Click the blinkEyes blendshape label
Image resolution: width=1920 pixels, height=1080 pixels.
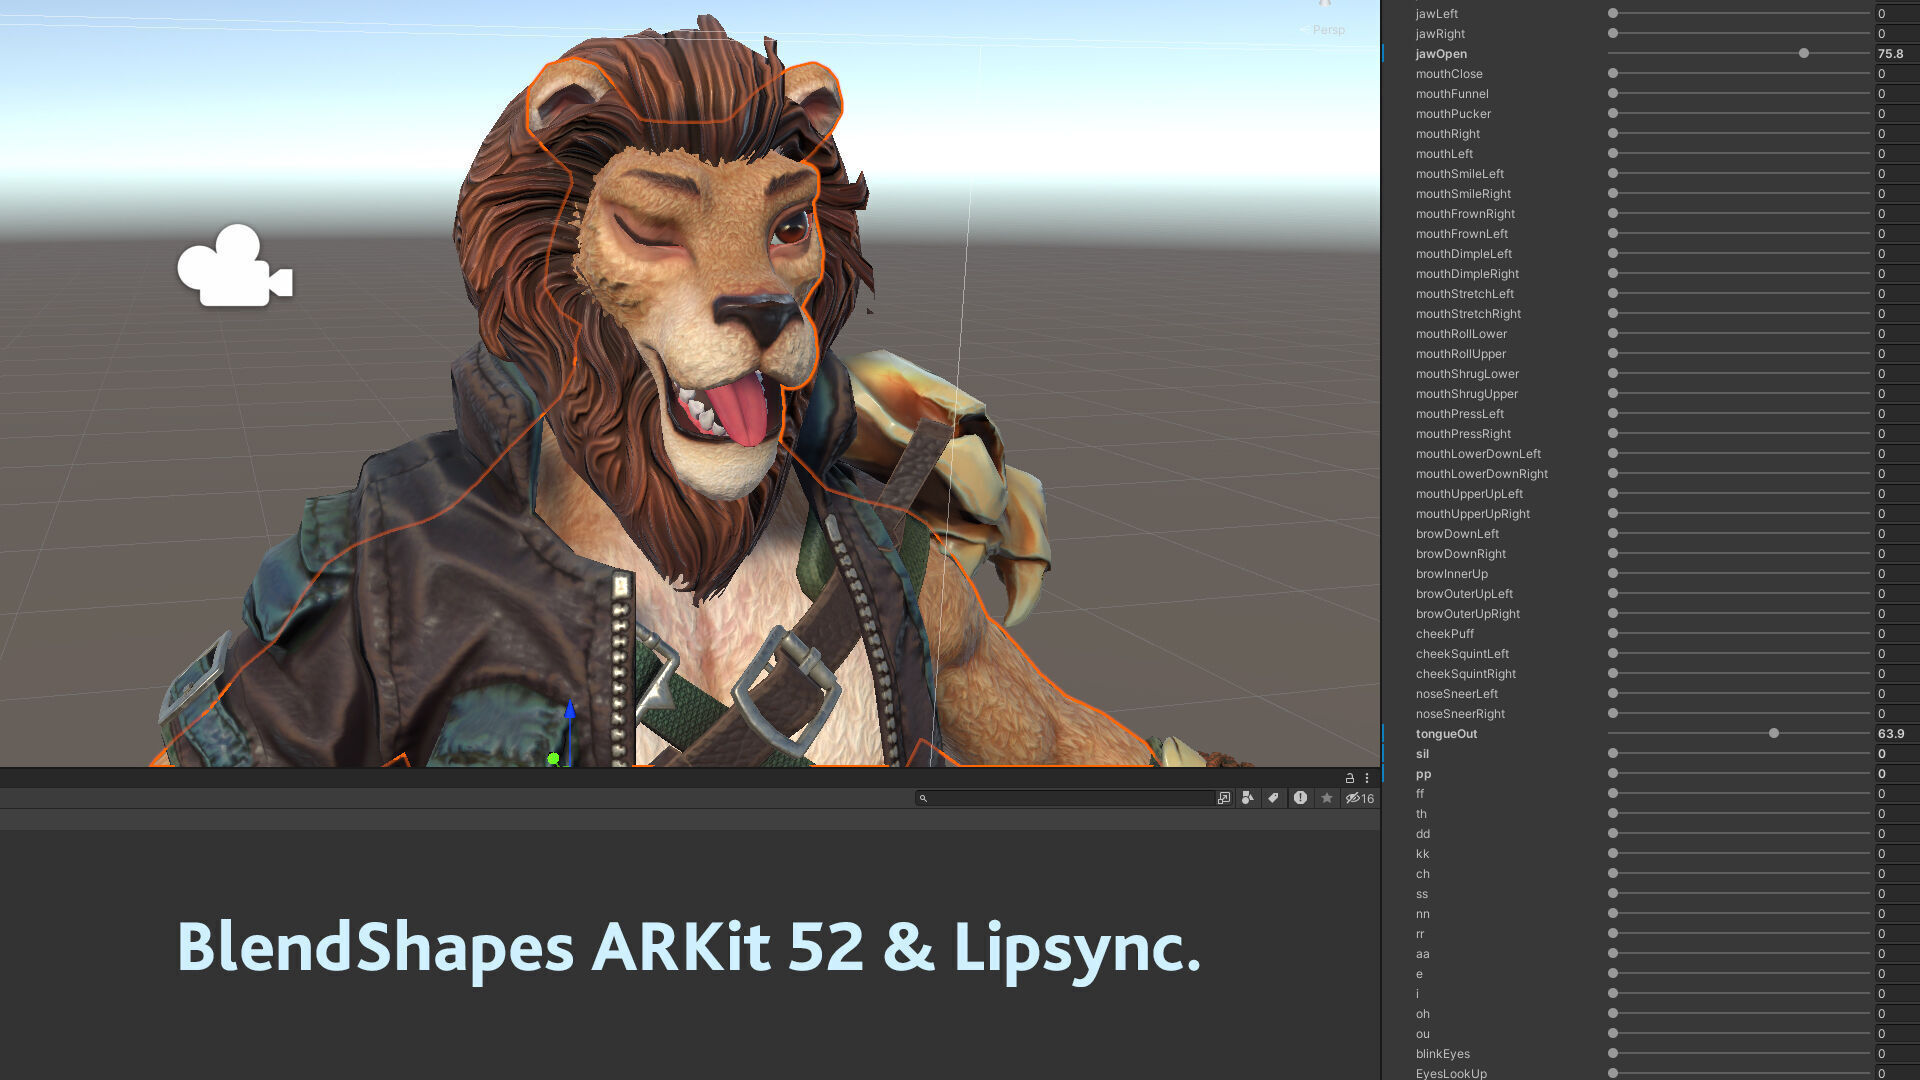tap(1442, 1054)
